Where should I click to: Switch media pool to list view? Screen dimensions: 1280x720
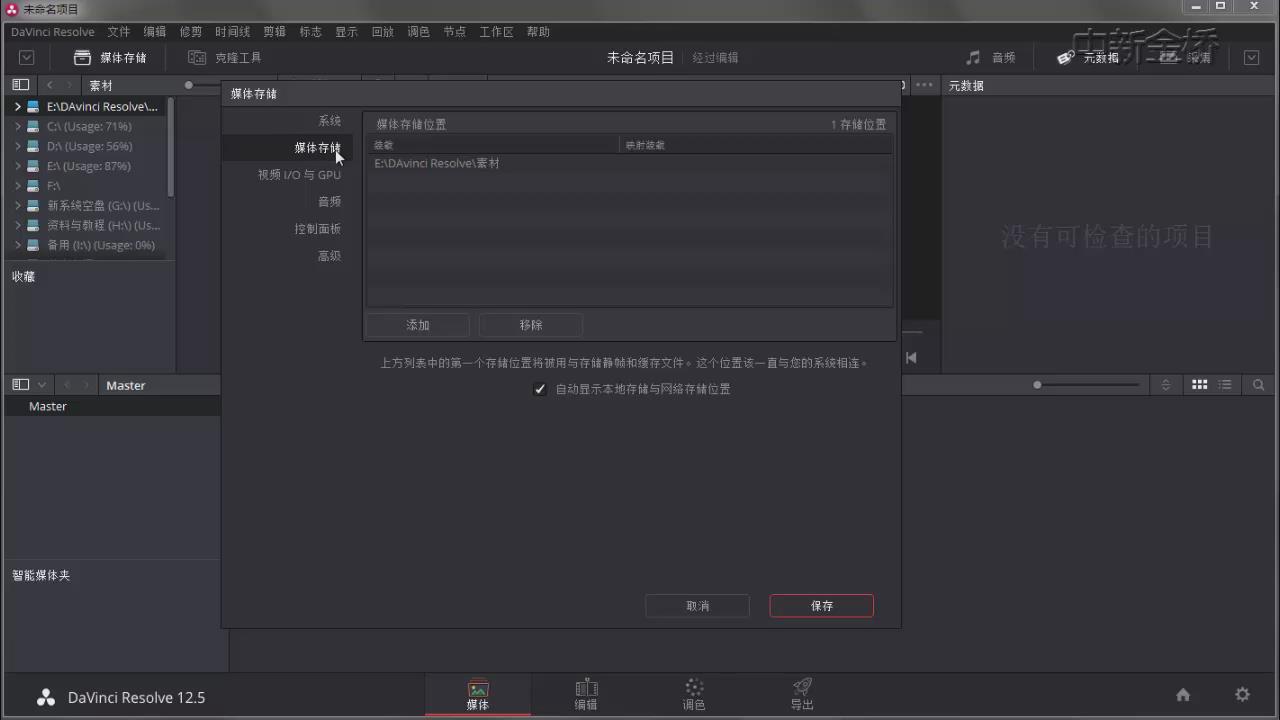point(1225,384)
